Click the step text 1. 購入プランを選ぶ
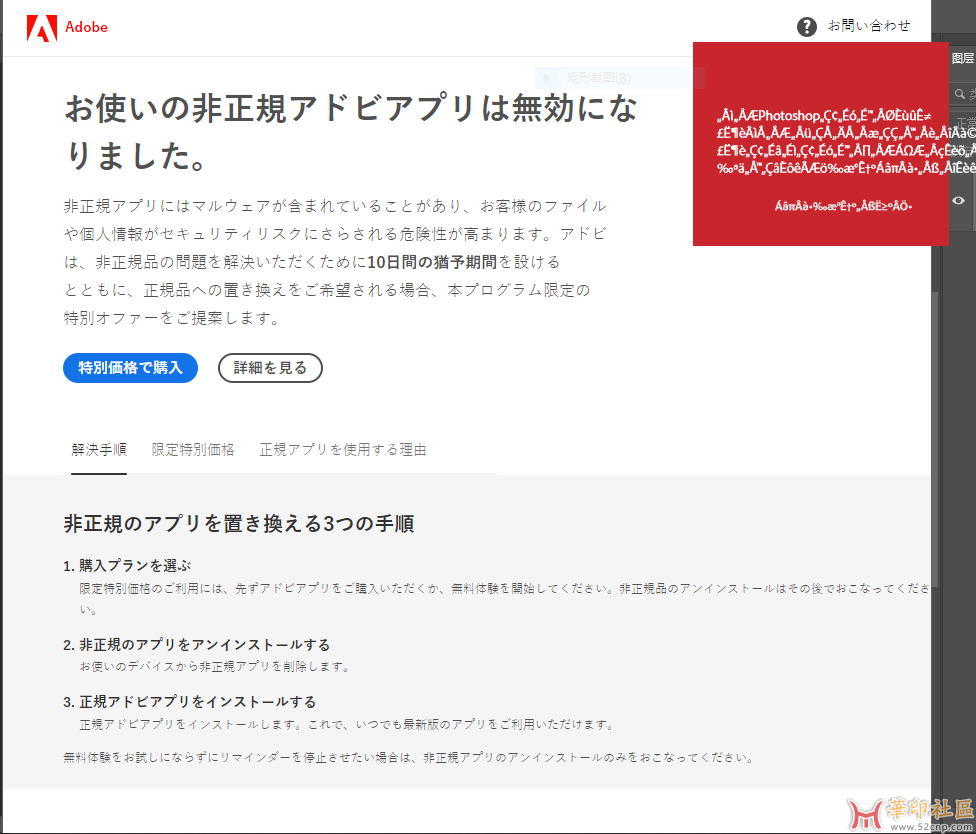 pos(127,566)
